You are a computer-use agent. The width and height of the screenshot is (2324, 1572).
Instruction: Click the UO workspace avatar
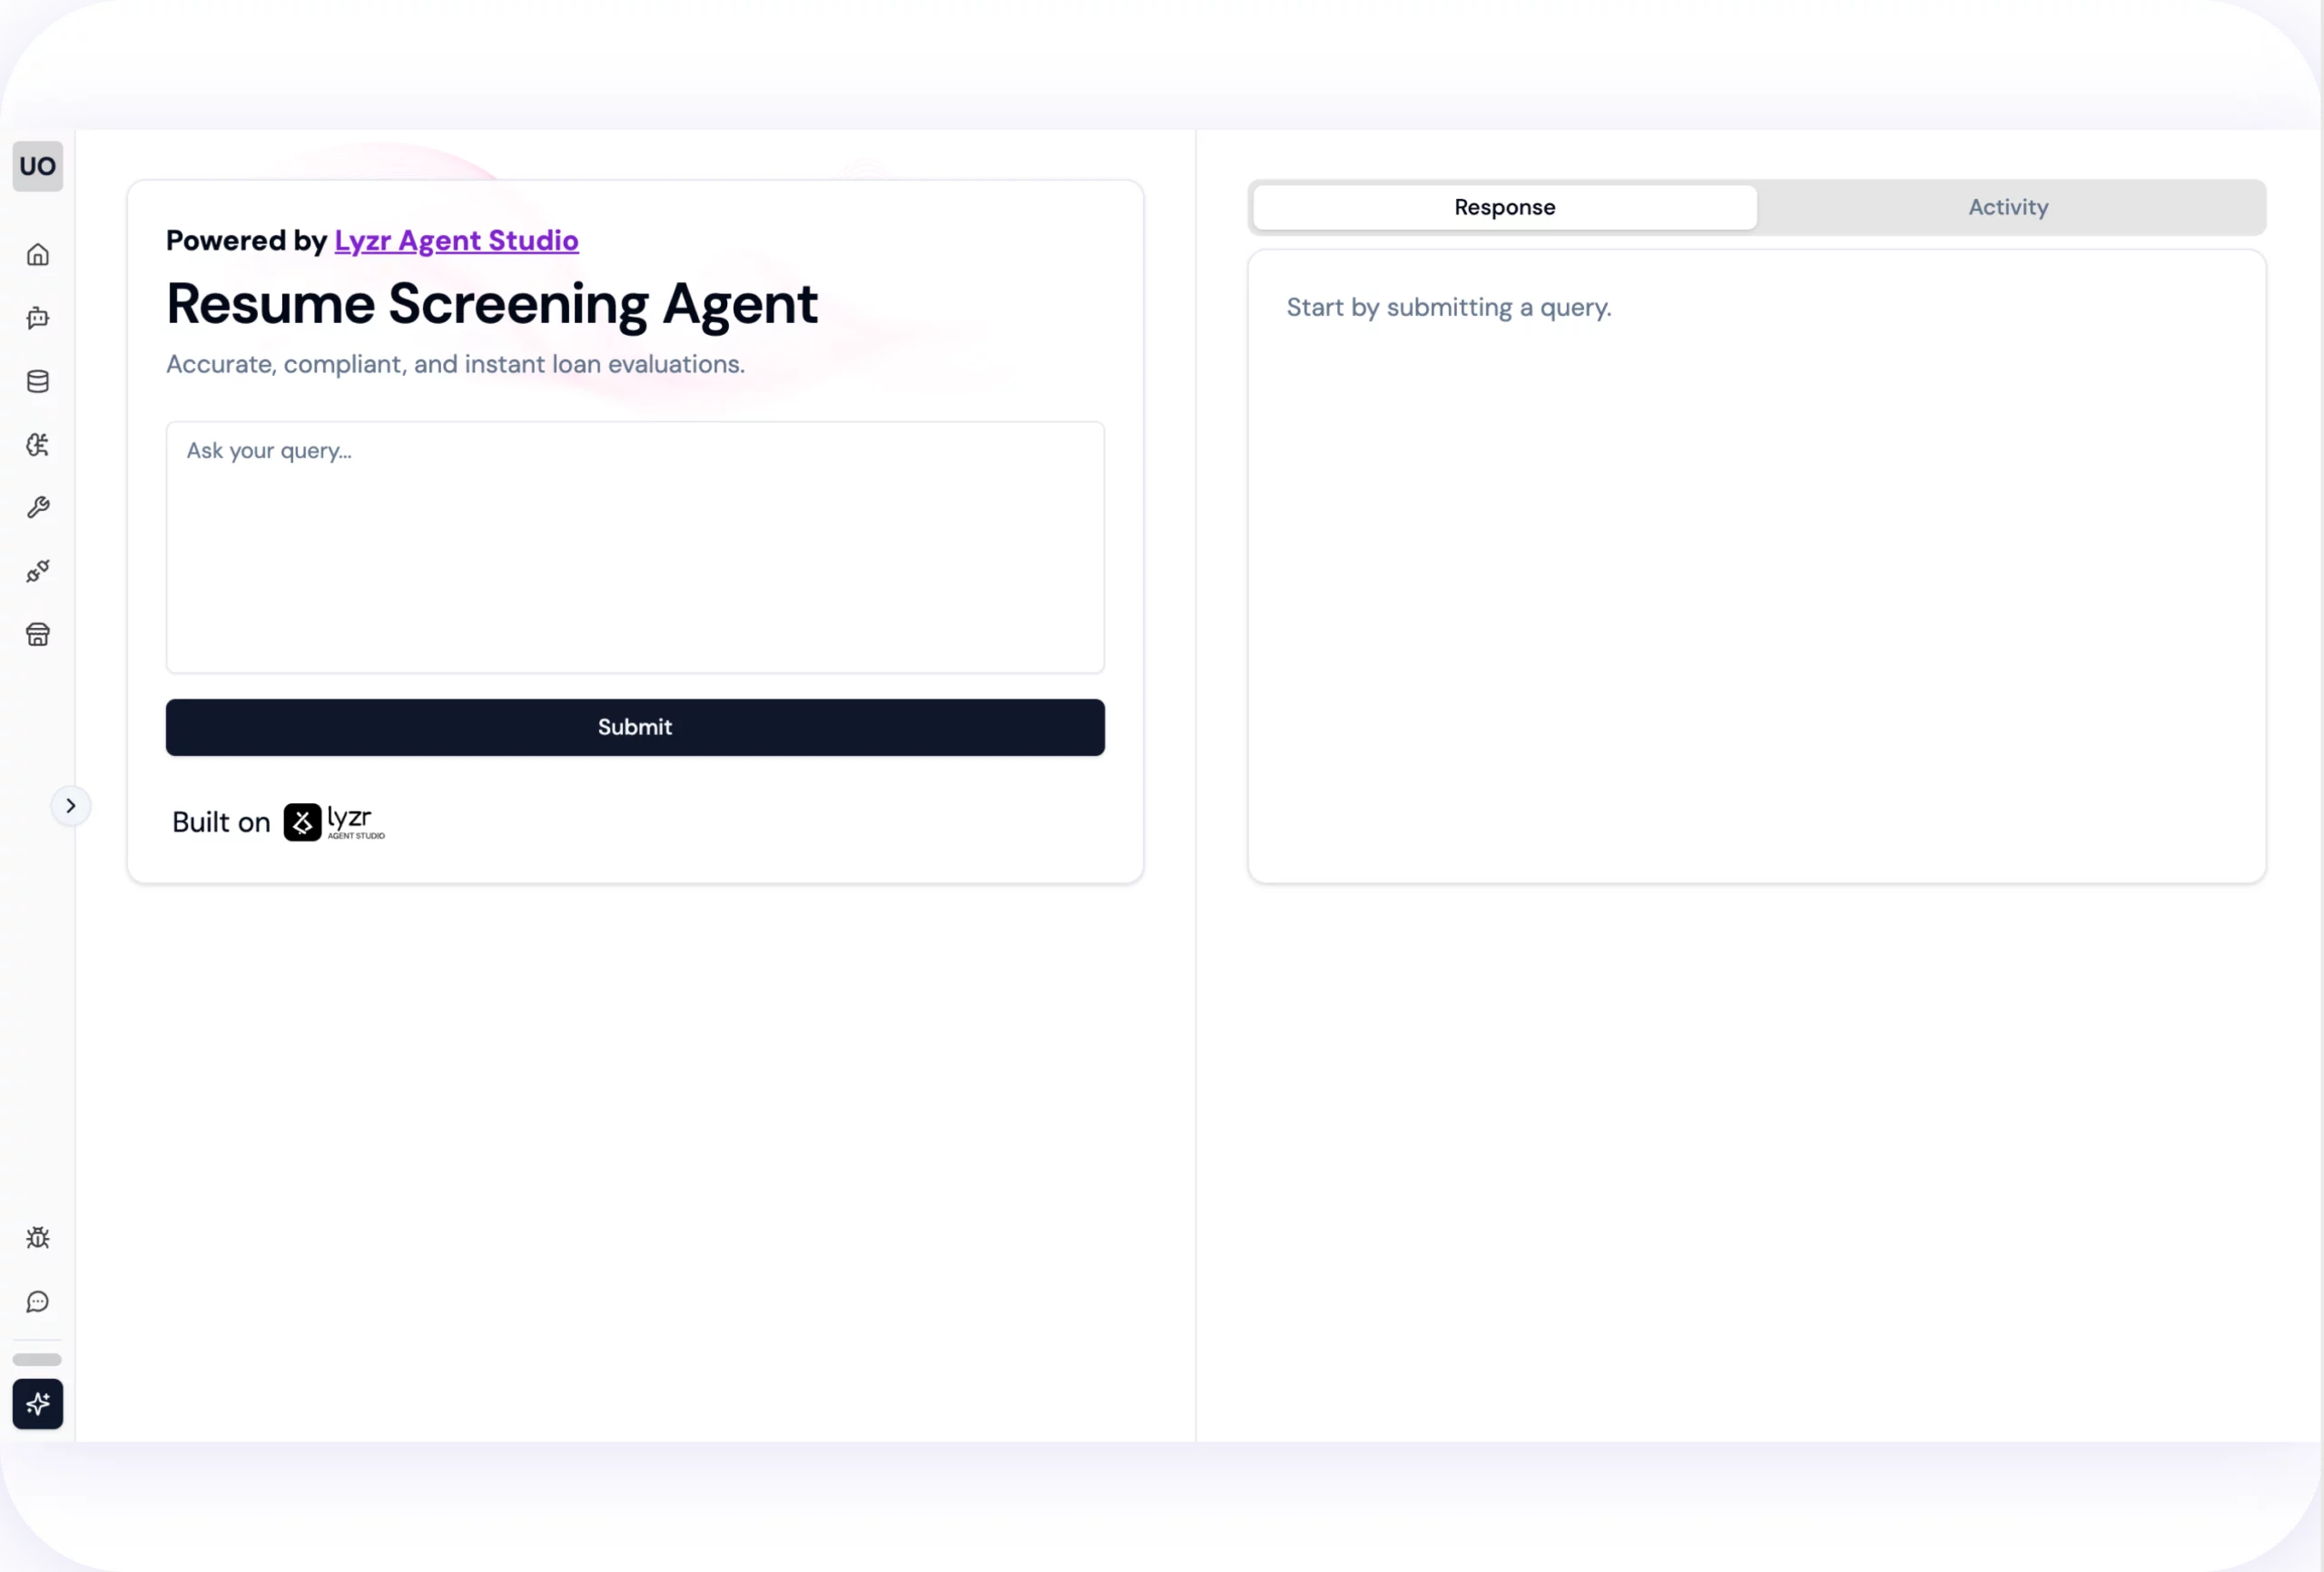click(38, 166)
